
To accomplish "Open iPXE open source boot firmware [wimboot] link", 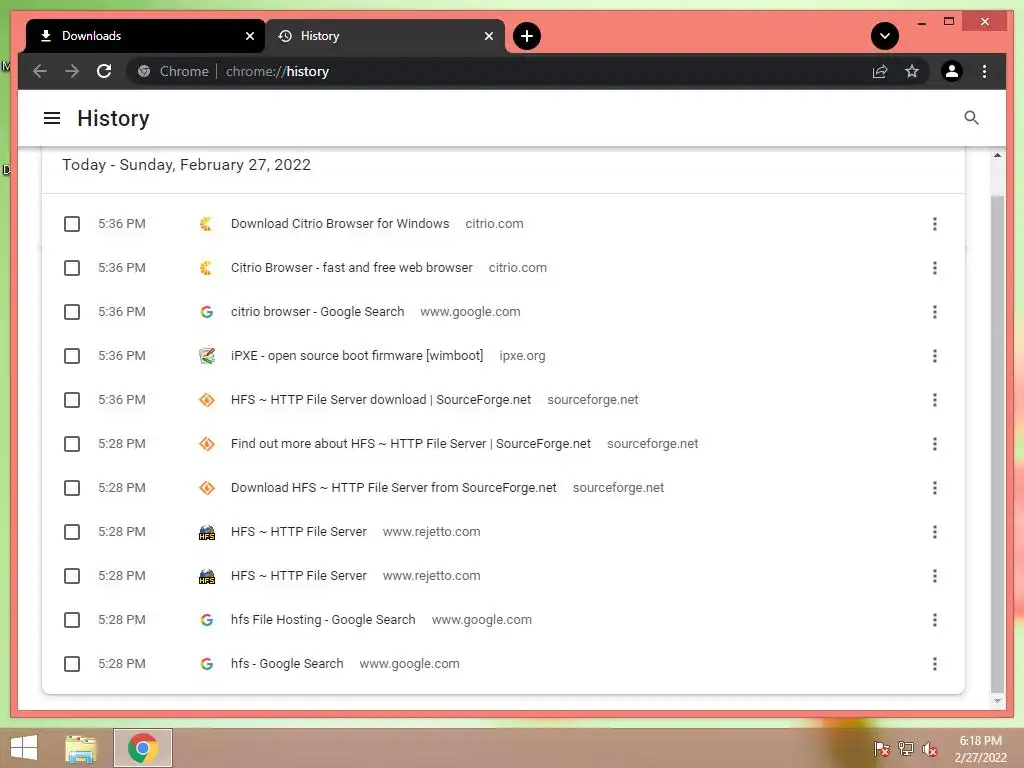I will (357, 355).
